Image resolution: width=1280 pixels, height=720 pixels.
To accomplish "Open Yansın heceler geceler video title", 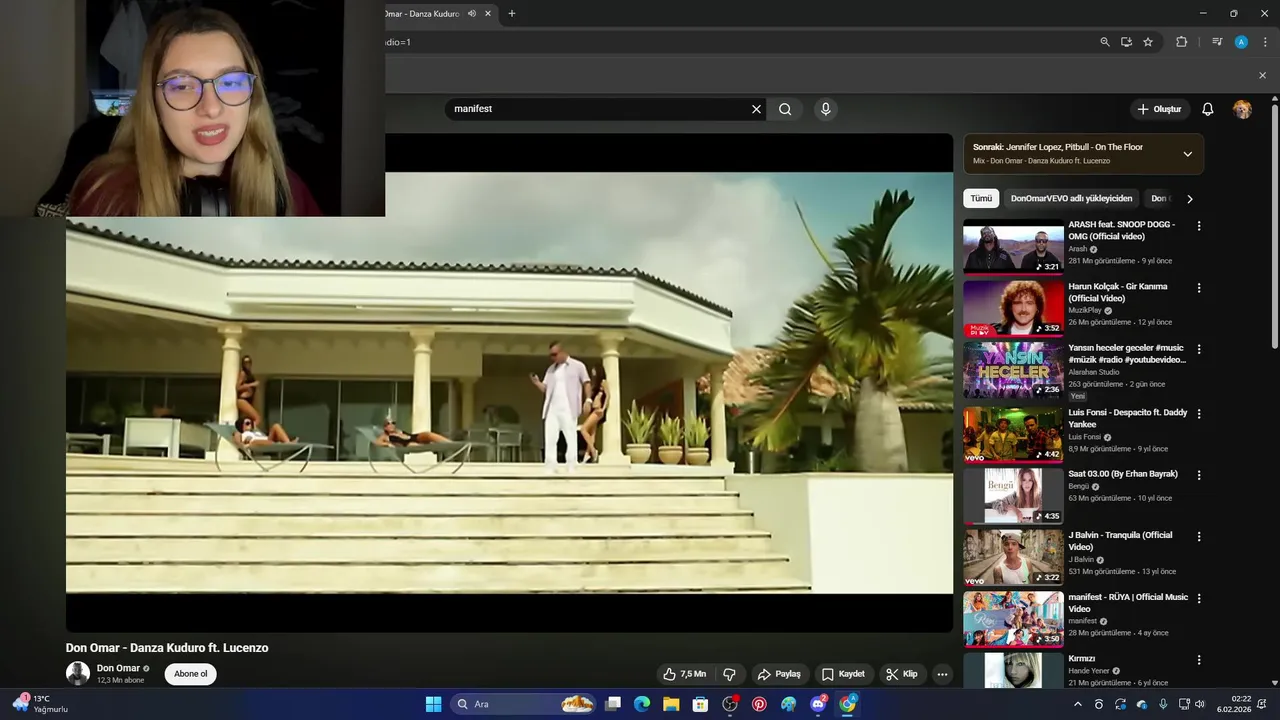I will tap(1127, 354).
